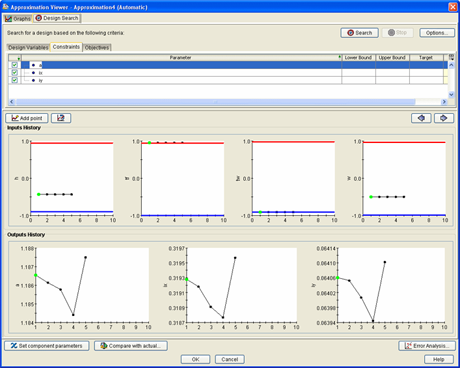This screenshot has height=368, width=460.
Task: Click the chart icon button beside Add point
Action: click(61, 118)
